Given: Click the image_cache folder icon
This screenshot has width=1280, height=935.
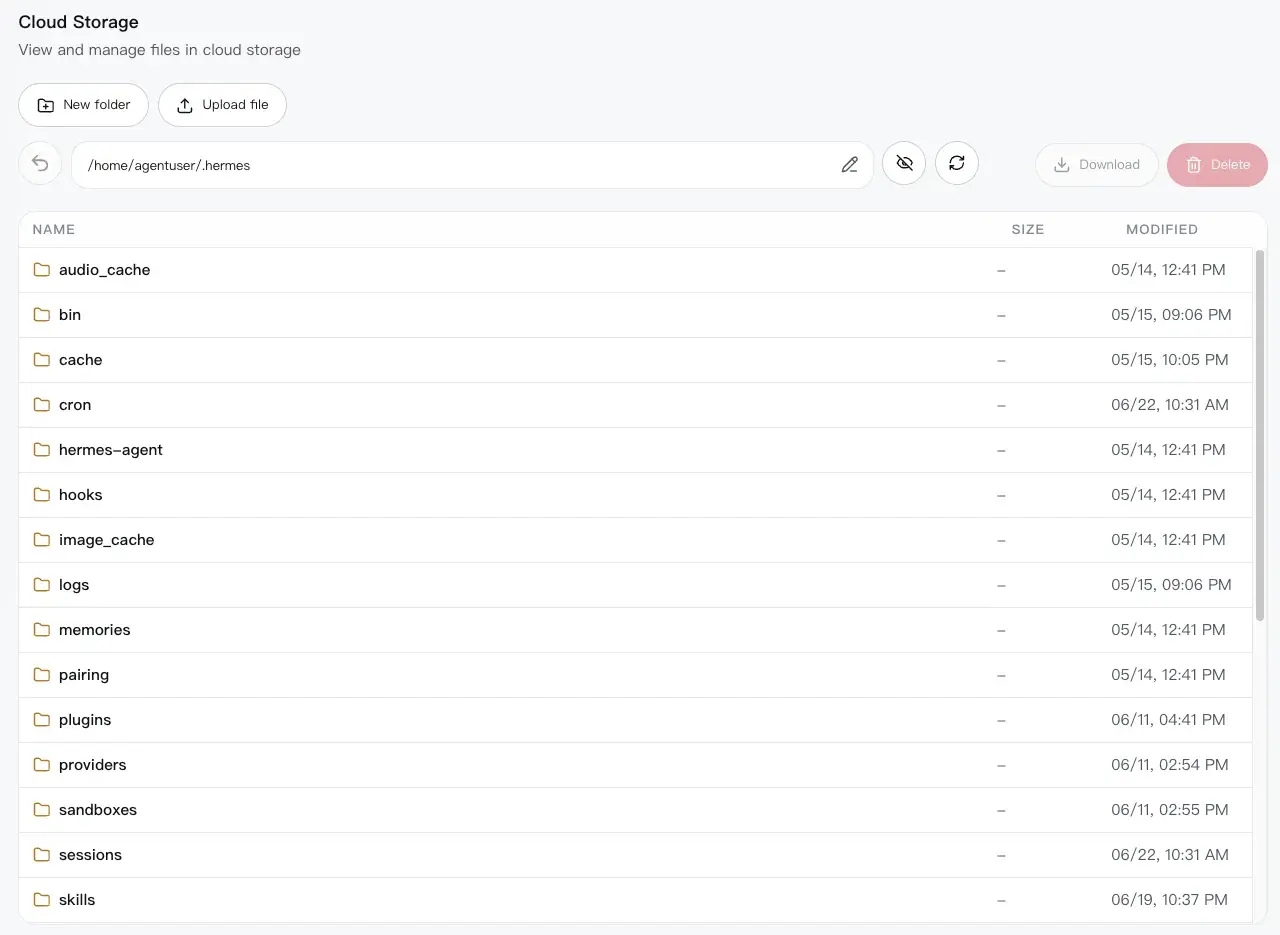Looking at the screenshot, I should coord(42,540).
